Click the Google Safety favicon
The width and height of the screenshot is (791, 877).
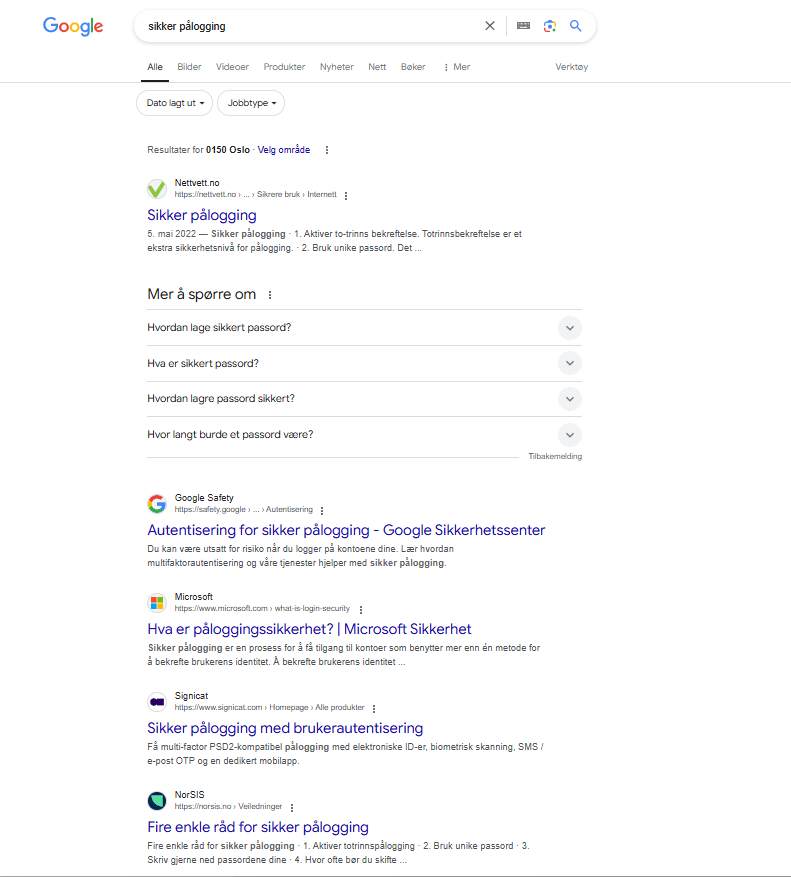(x=157, y=504)
